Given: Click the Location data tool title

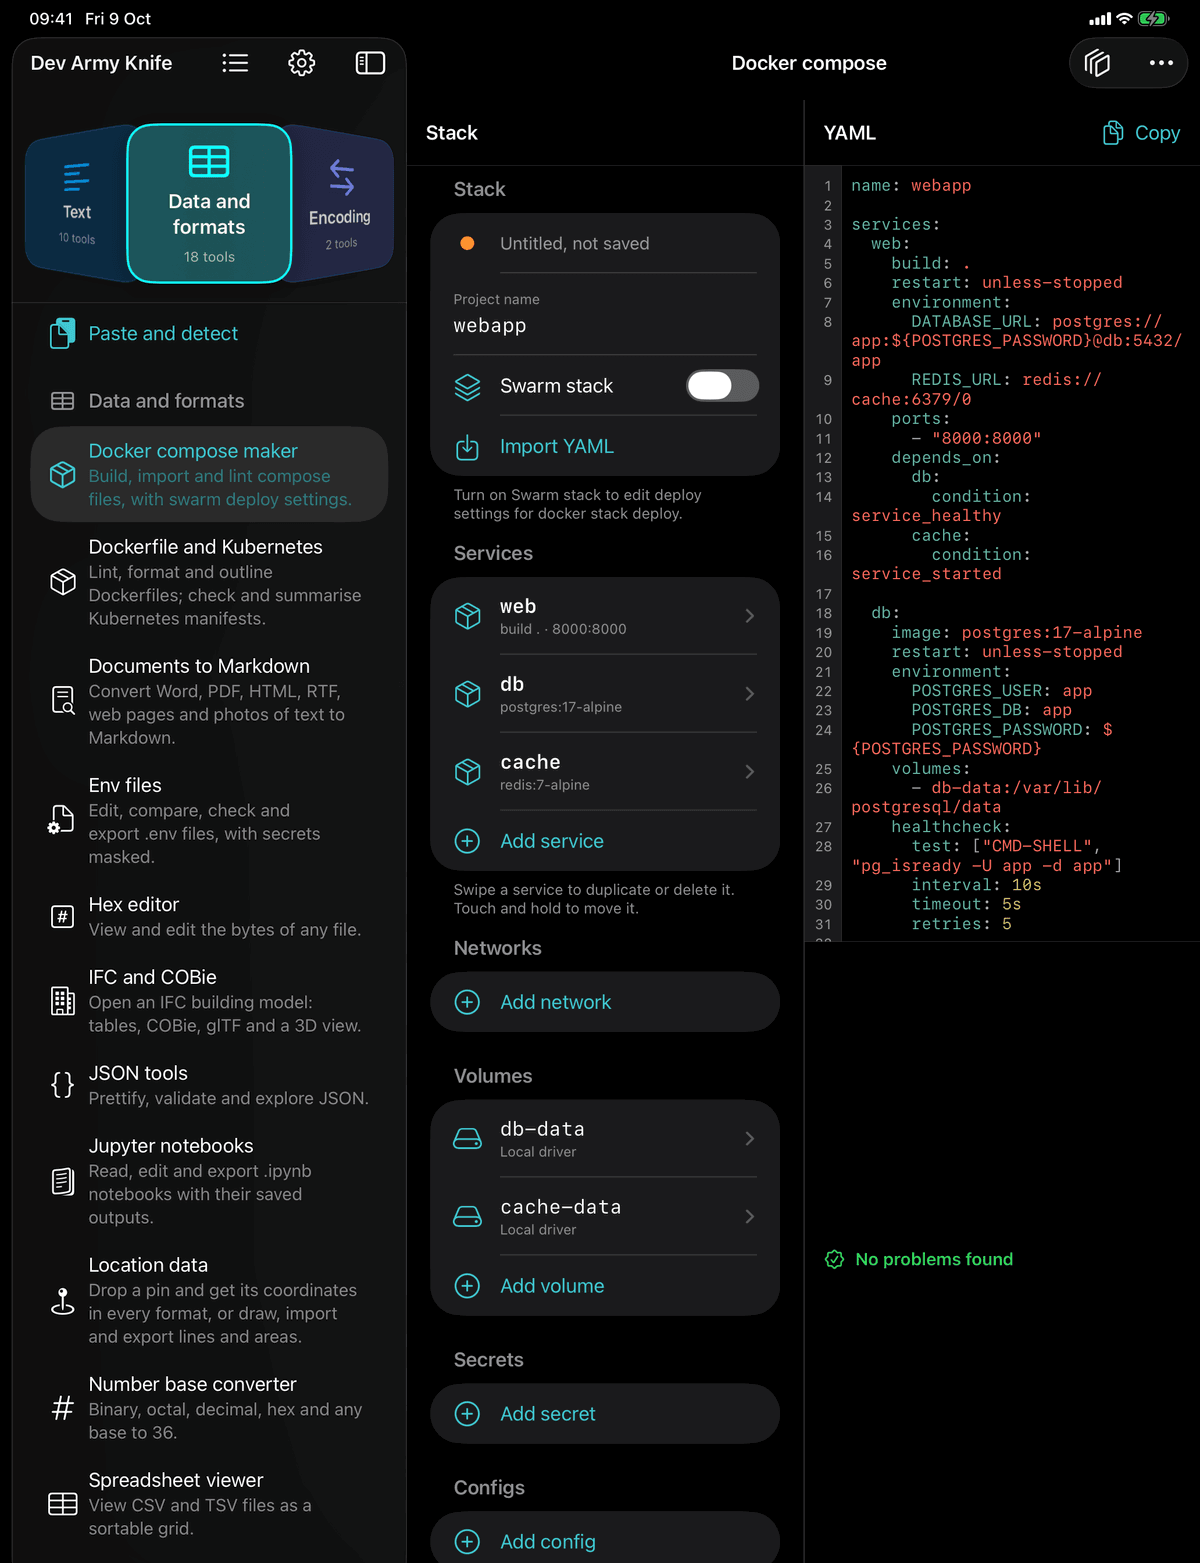Looking at the screenshot, I should tap(148, 1265).
